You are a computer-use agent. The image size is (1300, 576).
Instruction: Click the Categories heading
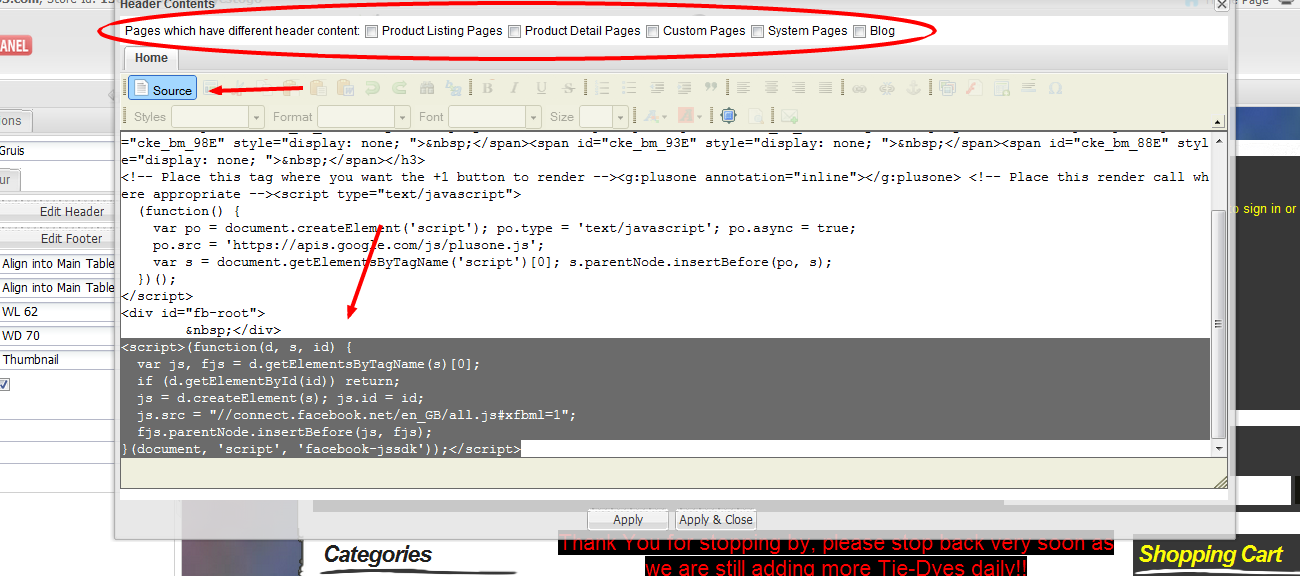(x=378, y=555)
